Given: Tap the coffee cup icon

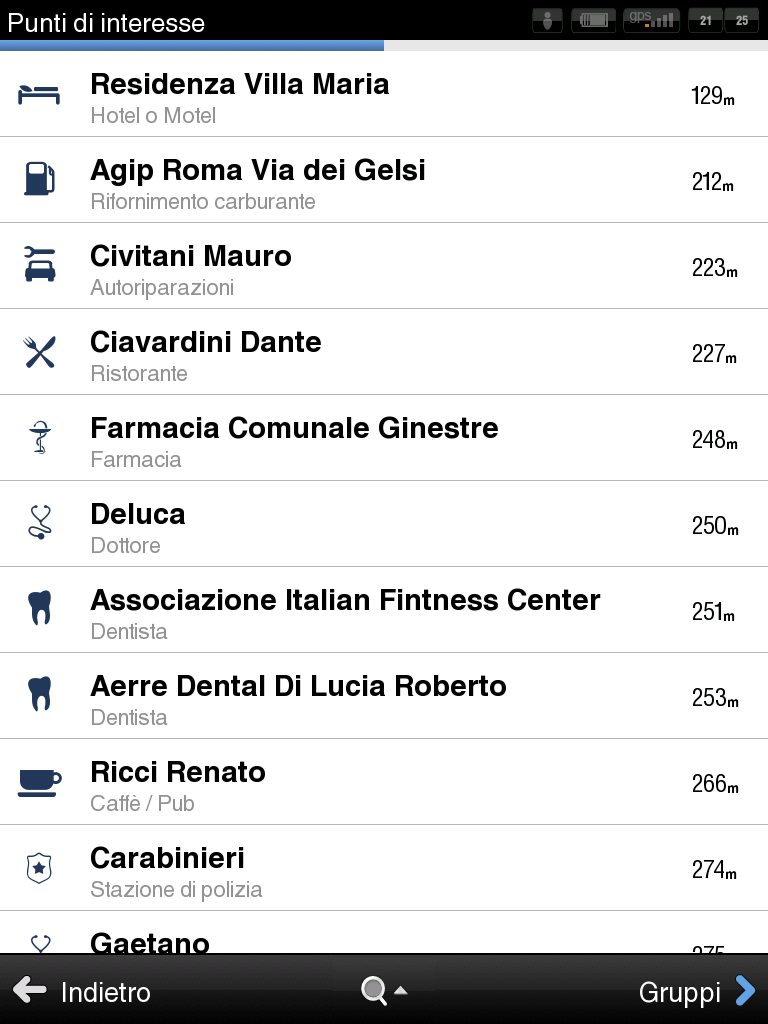Looking at the screenshot, I should tap(39, 782).
